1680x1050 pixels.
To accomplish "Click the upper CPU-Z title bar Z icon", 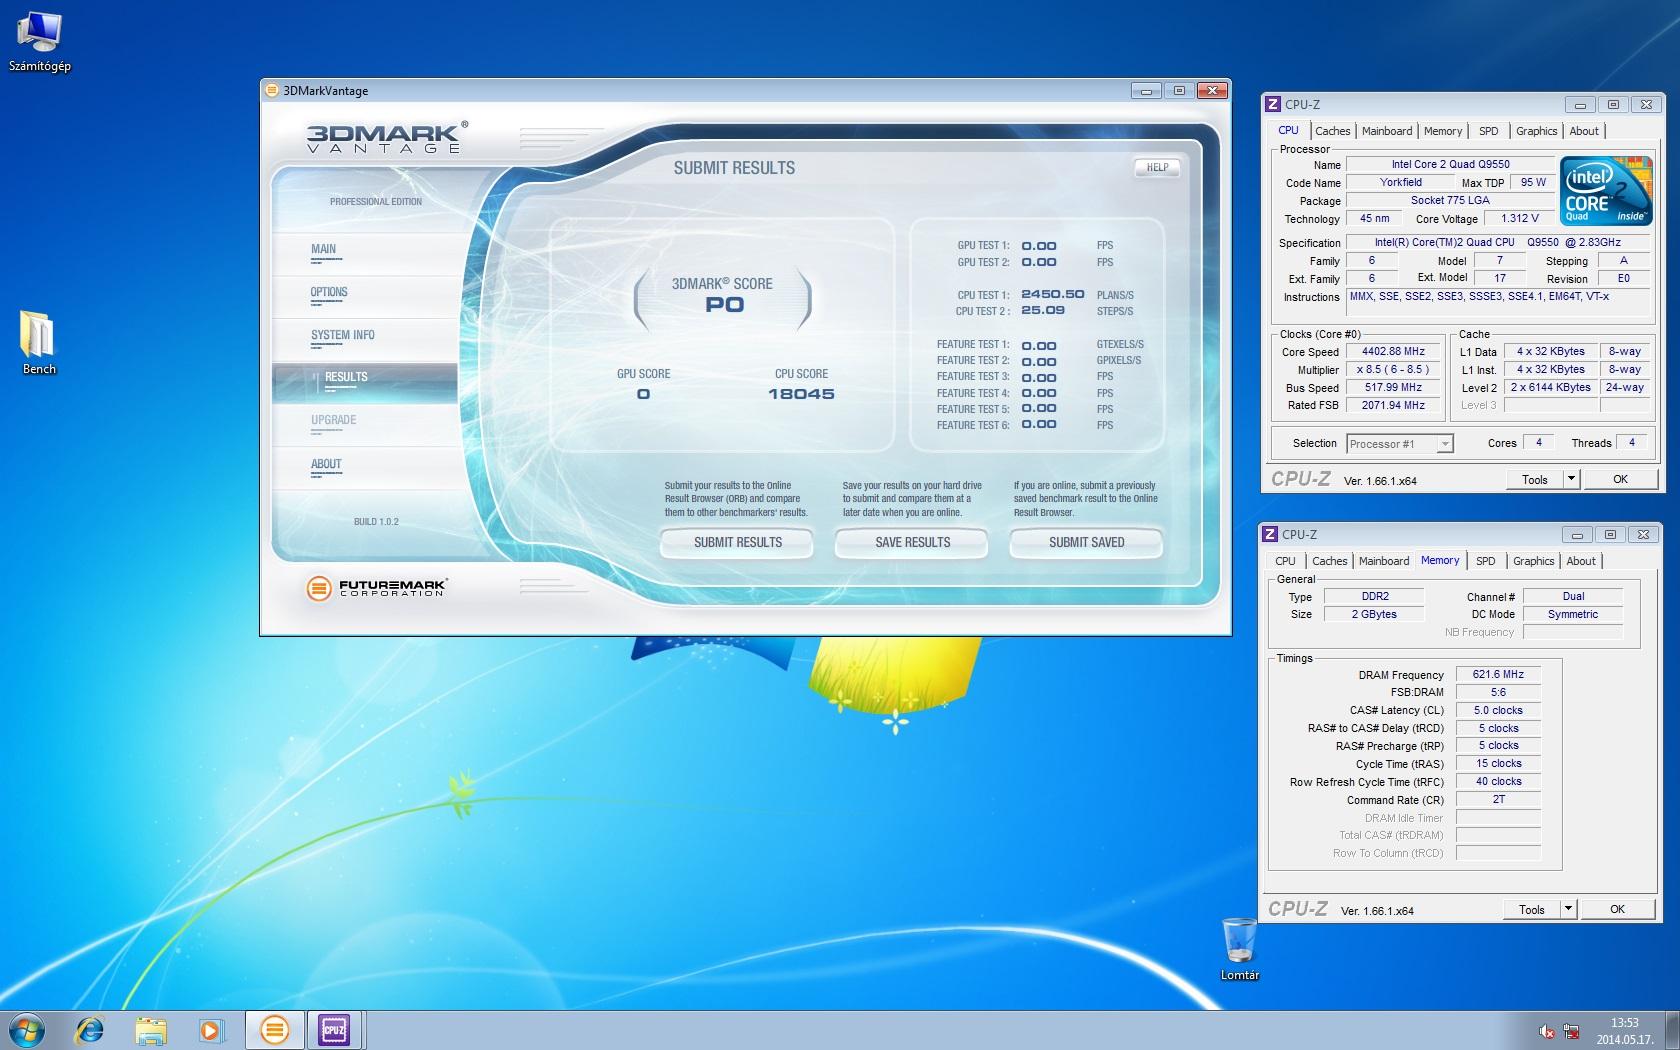I will coord(1272,104).
